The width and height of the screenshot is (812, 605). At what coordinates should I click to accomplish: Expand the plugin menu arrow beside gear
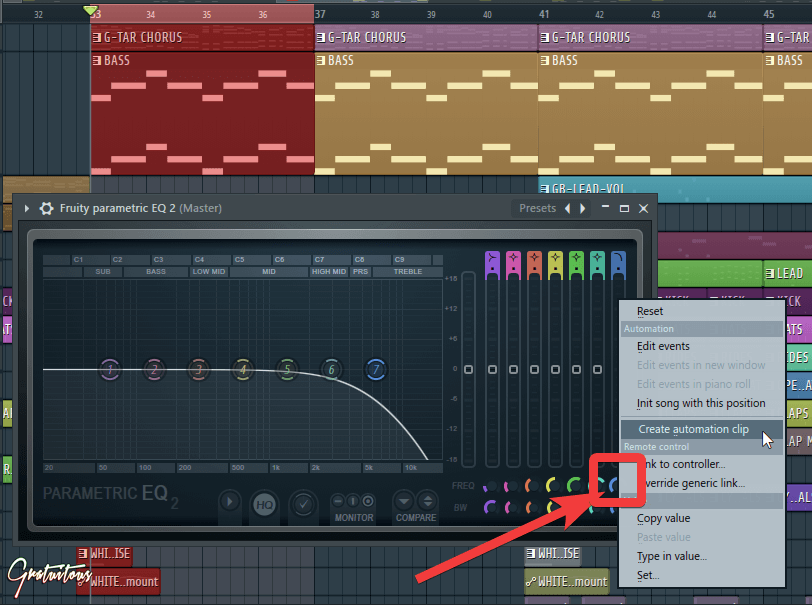[26, 208]
